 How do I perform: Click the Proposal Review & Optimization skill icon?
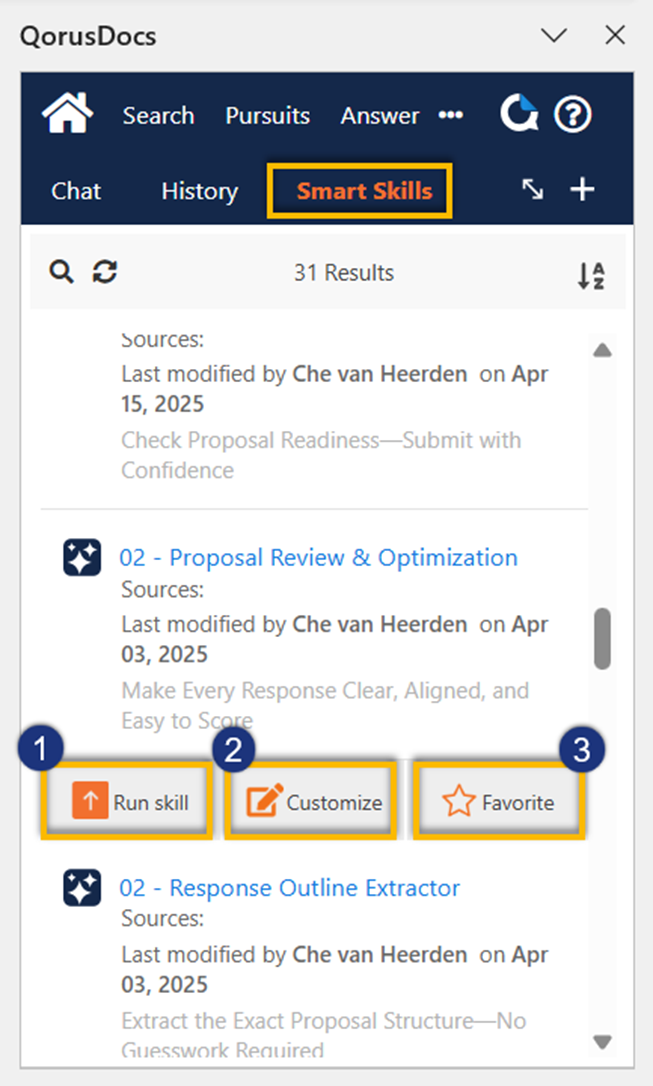tap(82, 558)
